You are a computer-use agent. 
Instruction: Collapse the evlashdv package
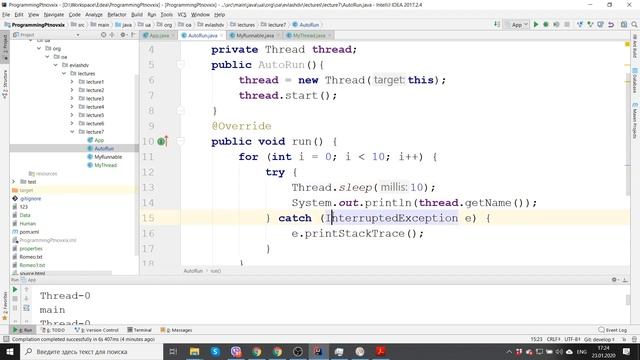(x=56, y=65)
